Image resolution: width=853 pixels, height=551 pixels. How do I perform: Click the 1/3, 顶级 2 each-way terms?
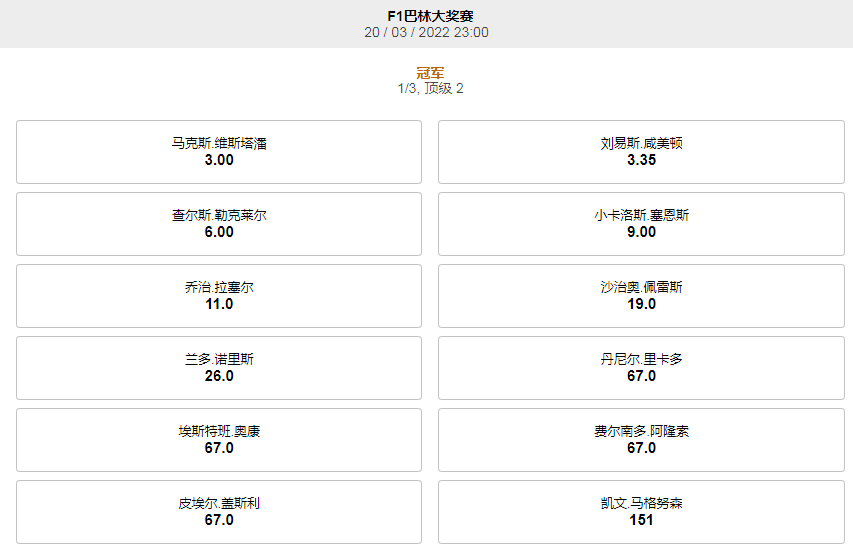coord(430,88)
